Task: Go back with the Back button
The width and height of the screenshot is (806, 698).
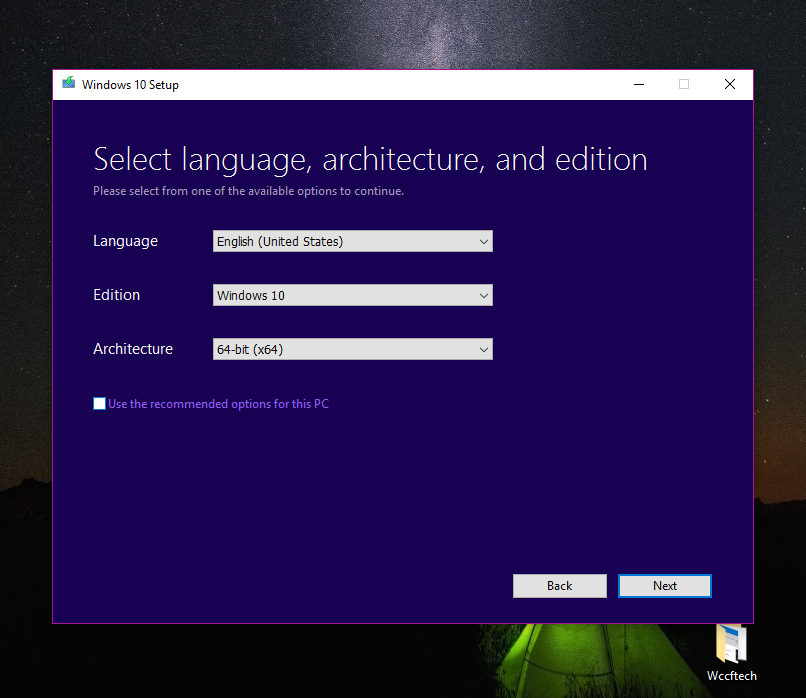Action: click(559, 586)
